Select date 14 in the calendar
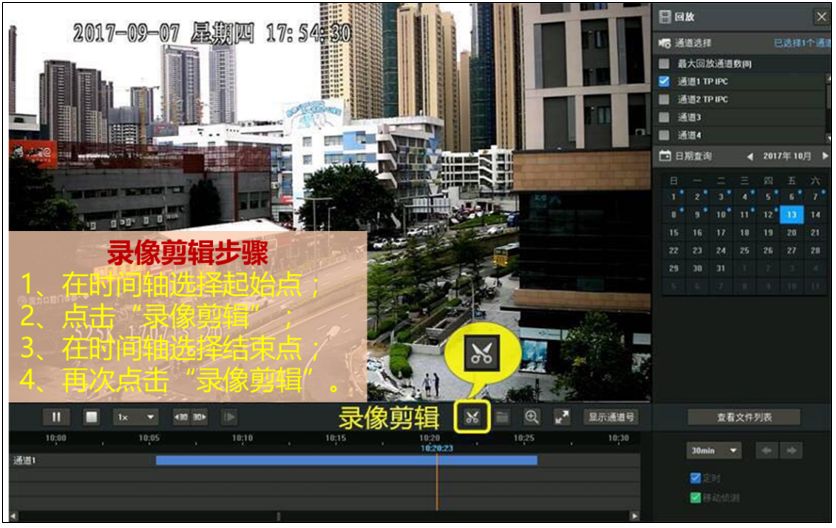Screen dimensions: 836x528 [815, 215]
